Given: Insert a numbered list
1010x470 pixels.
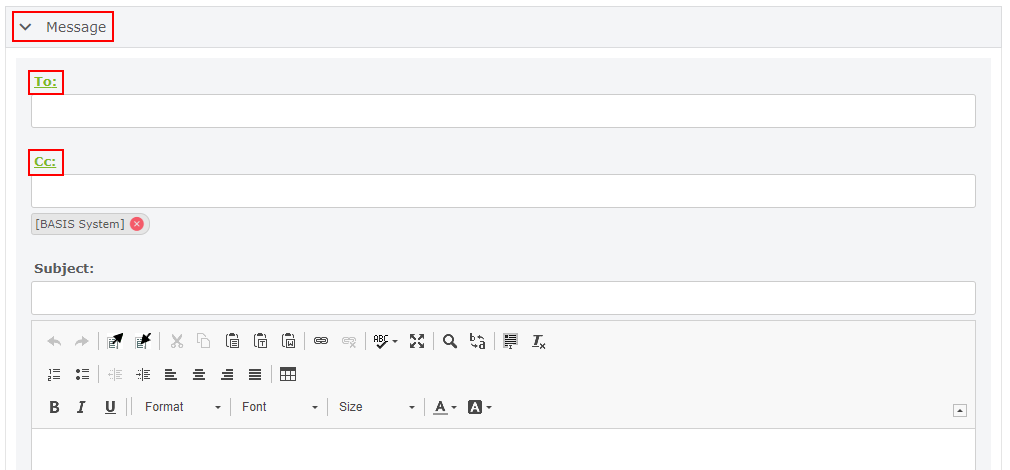Looking at the screenshot, I should pos(54,374).
